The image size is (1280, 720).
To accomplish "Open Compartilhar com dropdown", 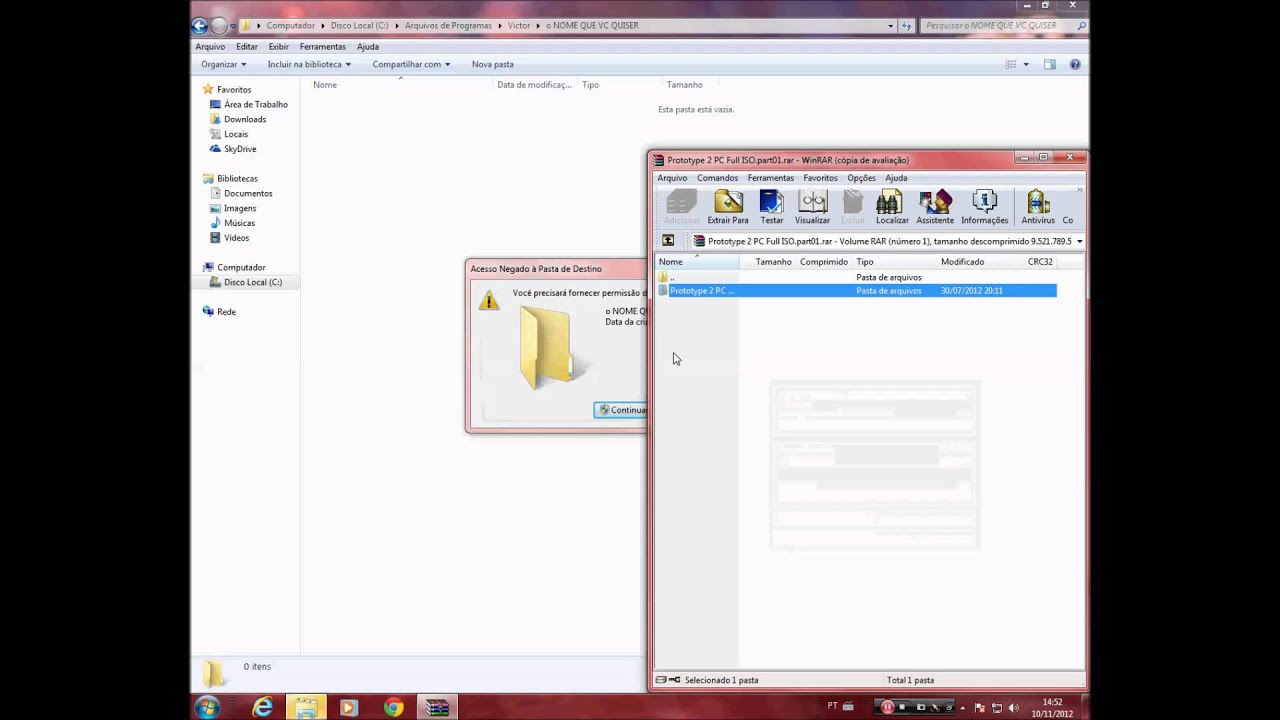I will [411, 64].
